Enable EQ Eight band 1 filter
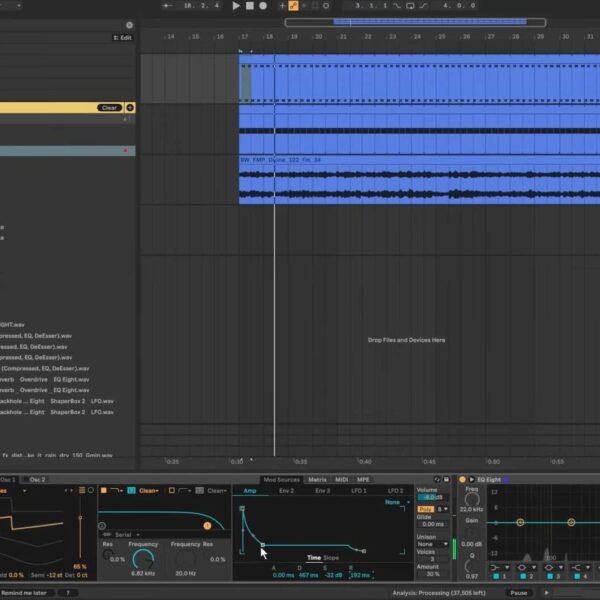 pyautogui.click(x=494, y=577)
